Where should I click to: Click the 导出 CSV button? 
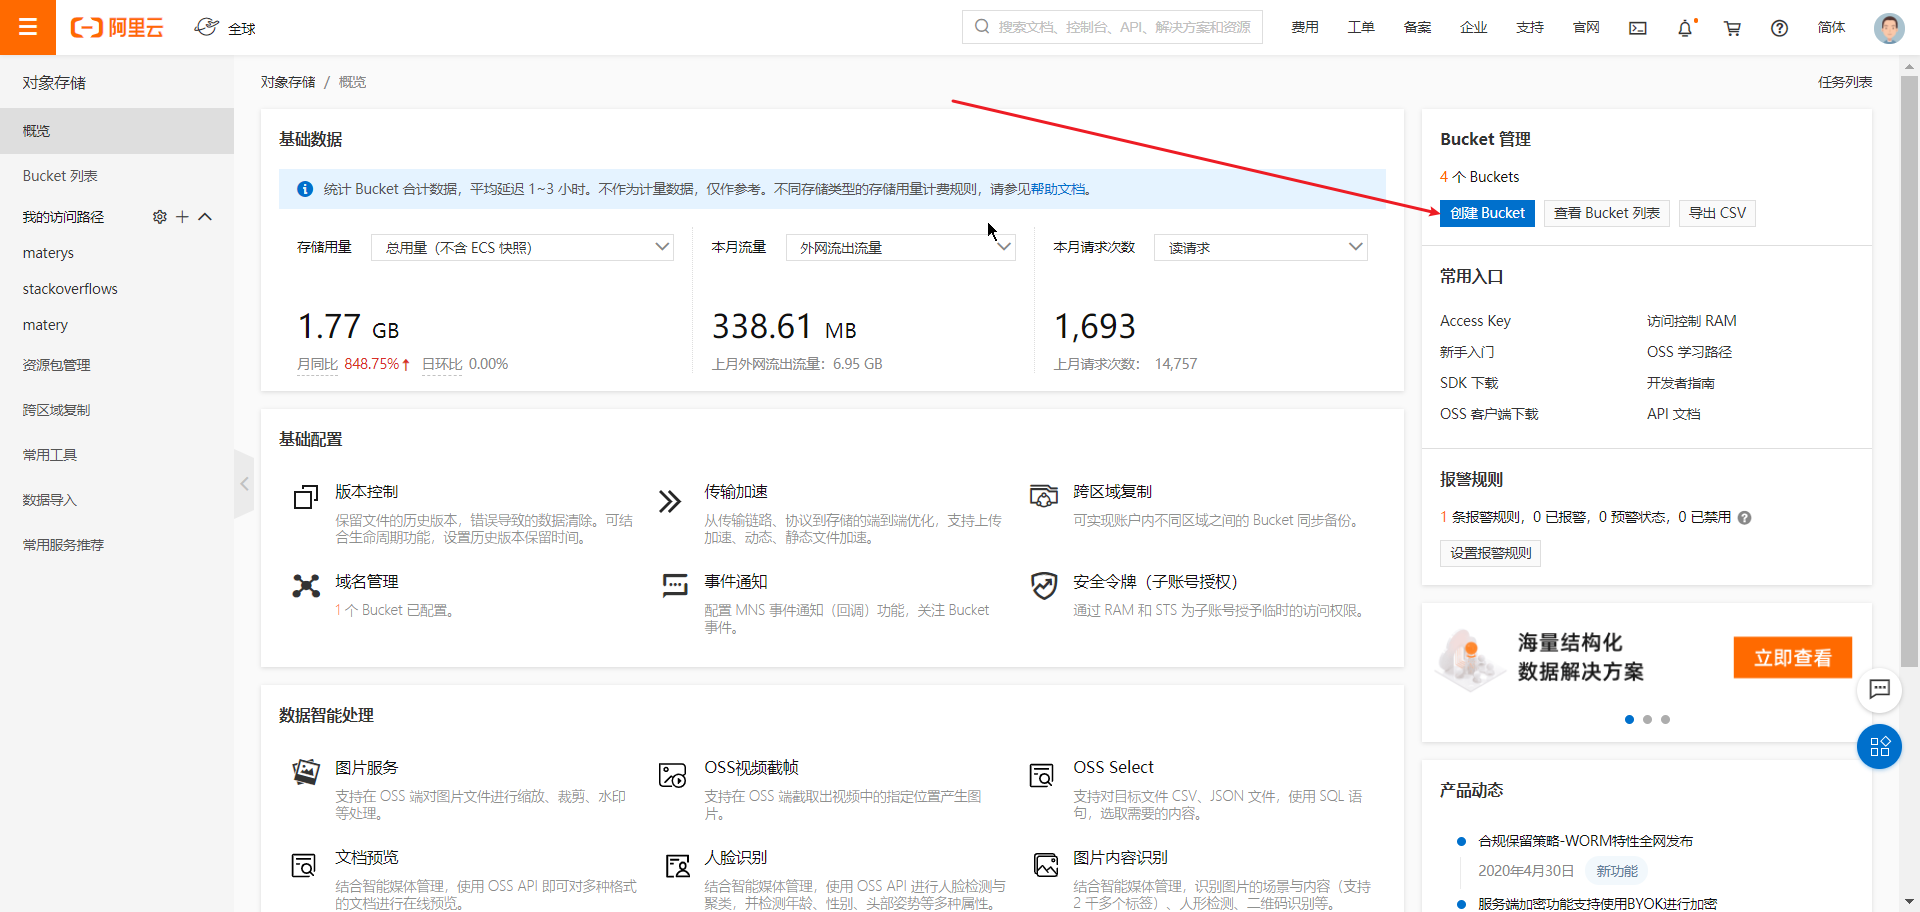coord(1717,213)
